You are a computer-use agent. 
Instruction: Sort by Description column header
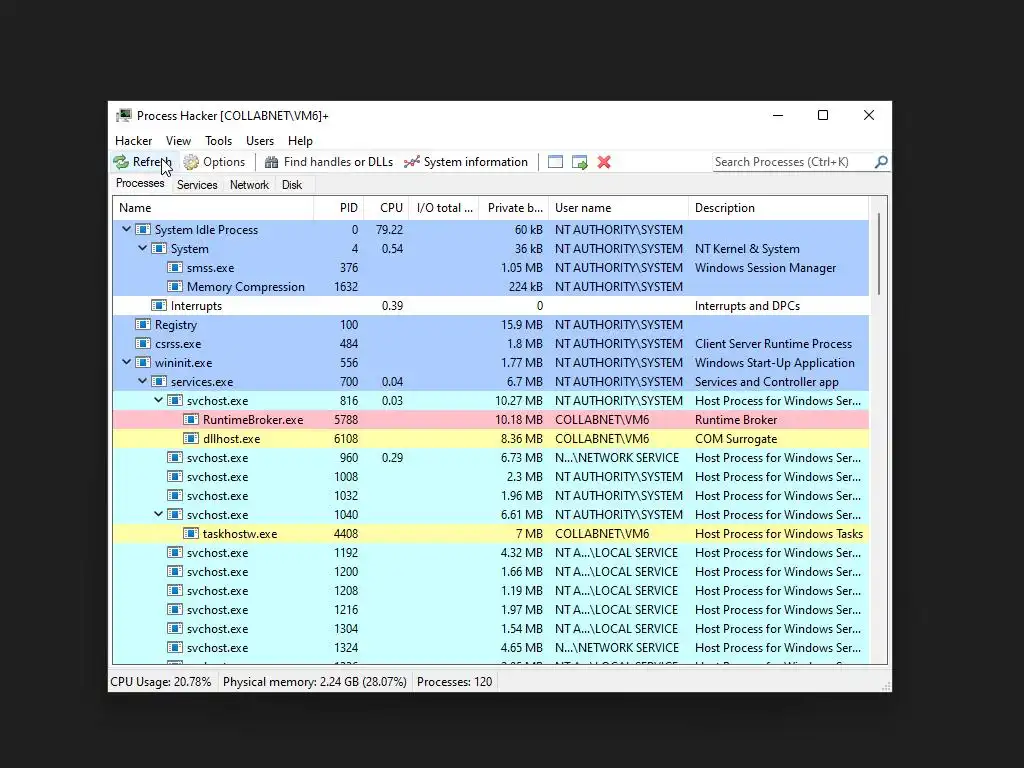point(778,208)
